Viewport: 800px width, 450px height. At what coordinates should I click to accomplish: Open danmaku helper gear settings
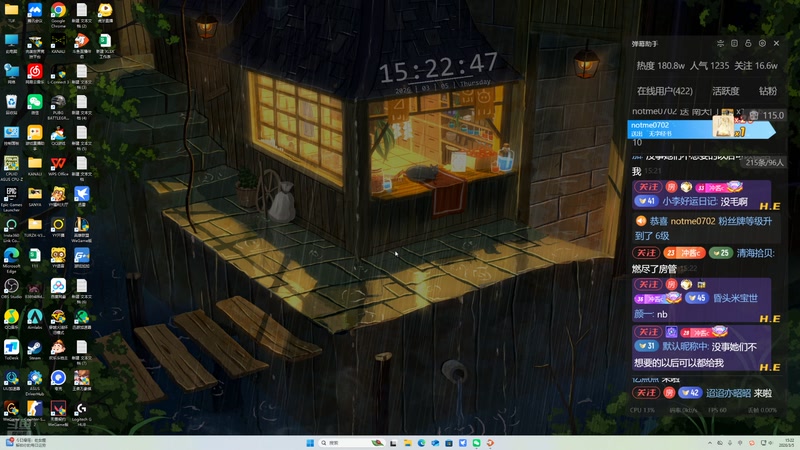762,43
